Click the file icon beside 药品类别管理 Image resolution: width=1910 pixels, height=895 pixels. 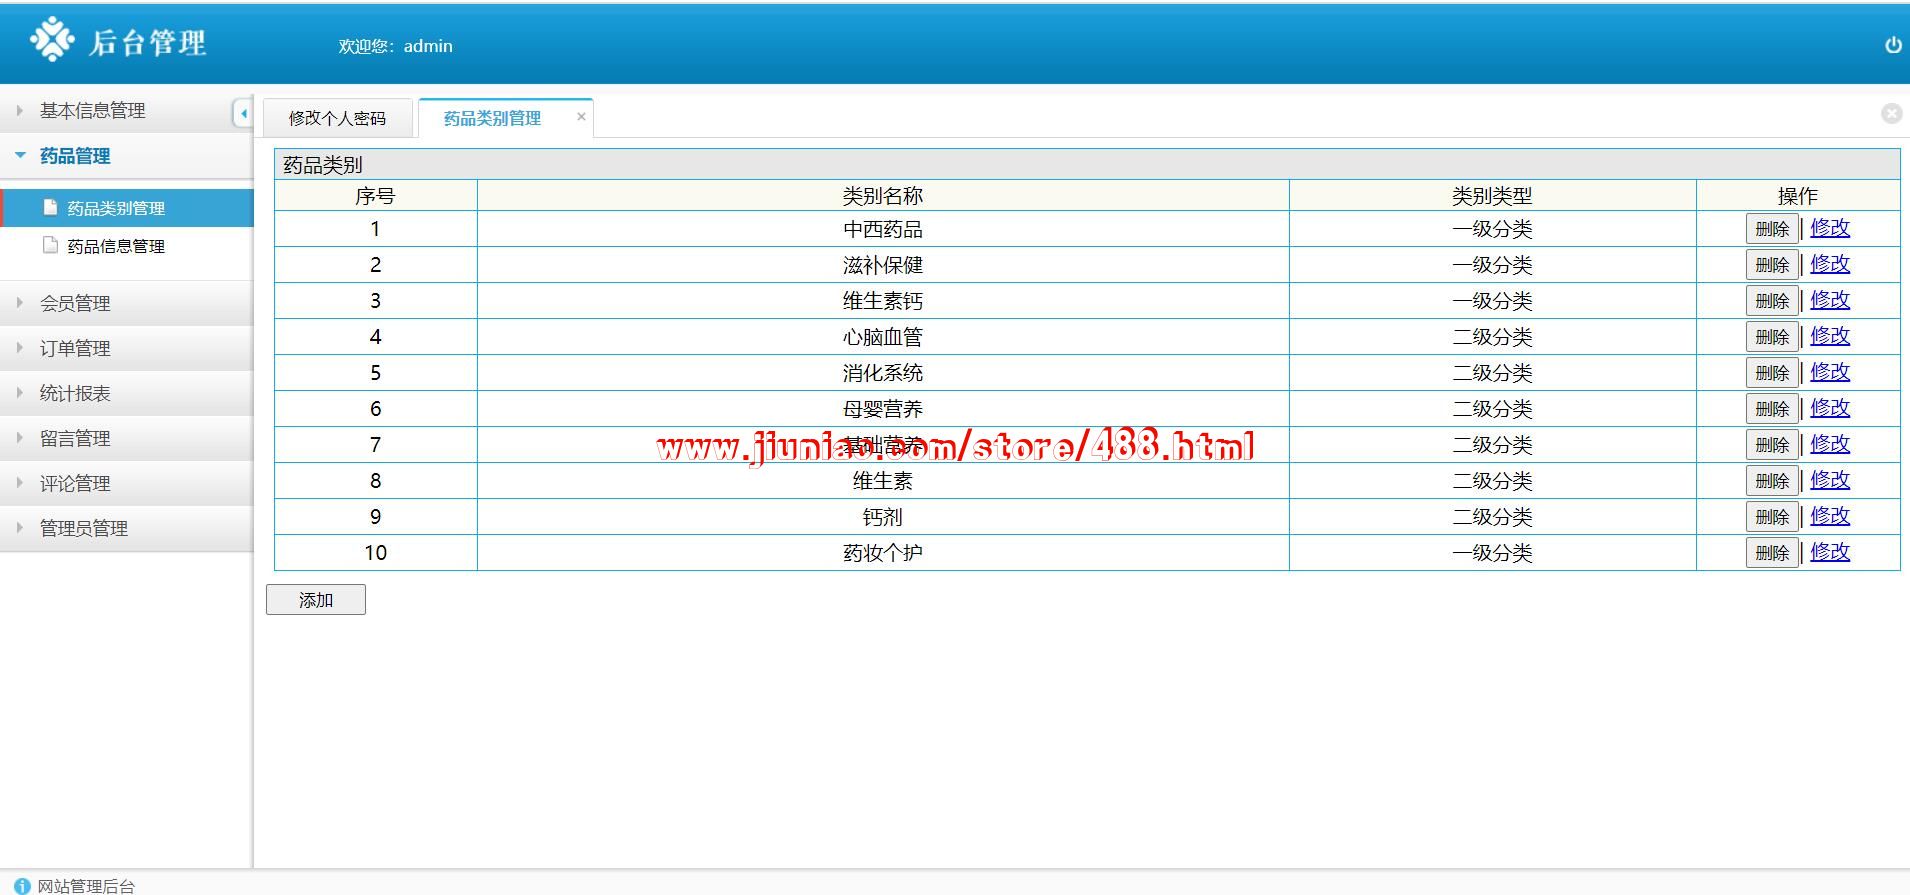tap(50, 207)
